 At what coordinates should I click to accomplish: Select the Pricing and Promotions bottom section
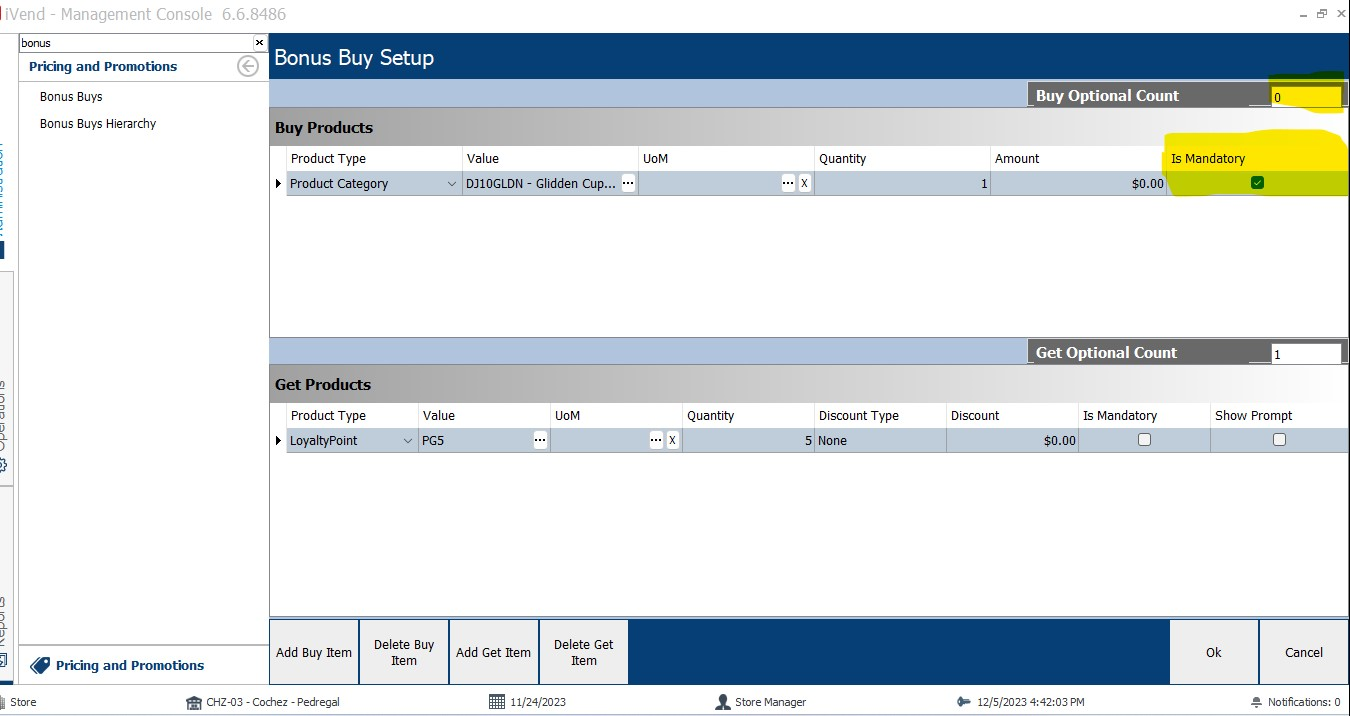click(144, 665)
